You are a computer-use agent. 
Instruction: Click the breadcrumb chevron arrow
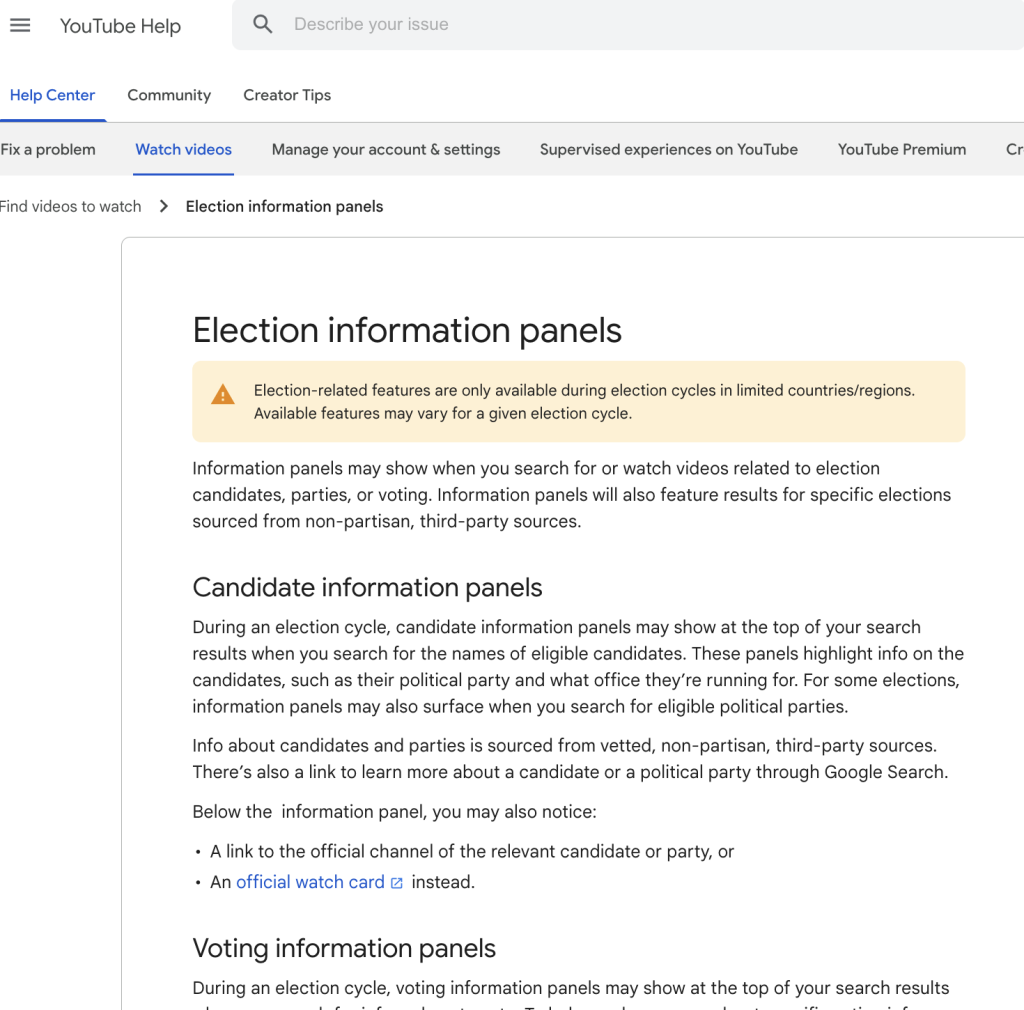click(164, 206)
